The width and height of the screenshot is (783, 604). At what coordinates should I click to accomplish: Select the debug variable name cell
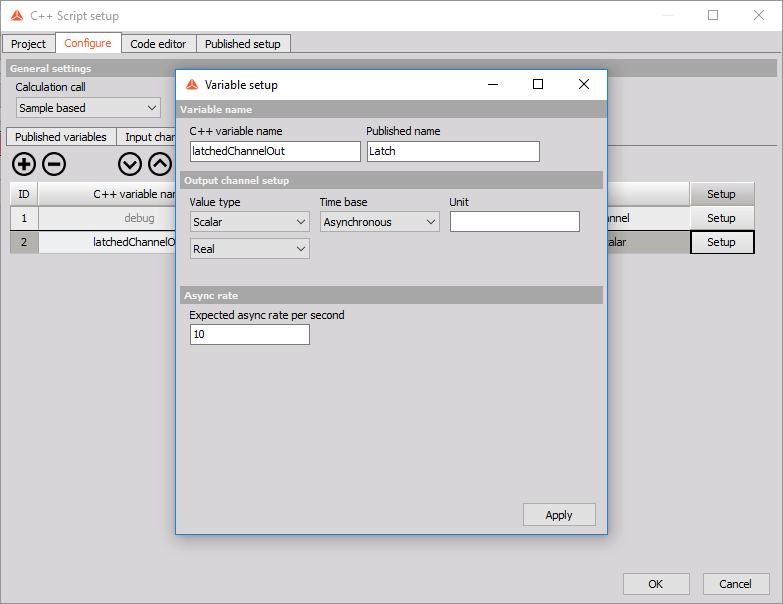(107, 218)
